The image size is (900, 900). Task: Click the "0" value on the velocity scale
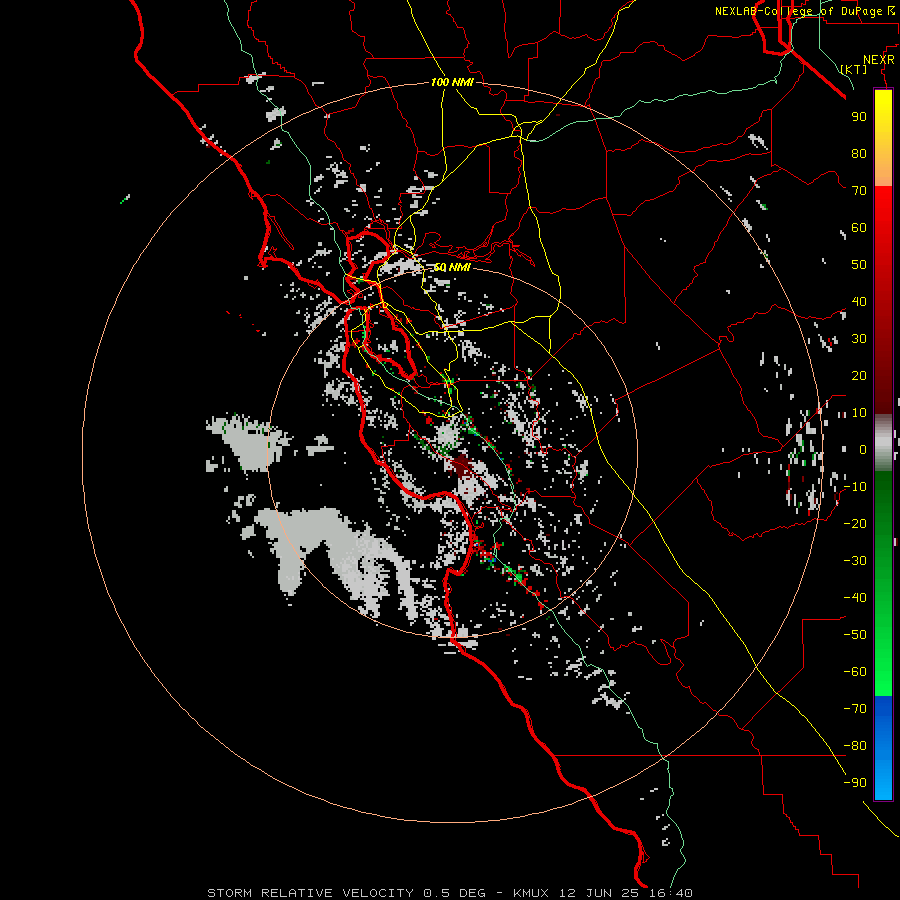point(863,450)
